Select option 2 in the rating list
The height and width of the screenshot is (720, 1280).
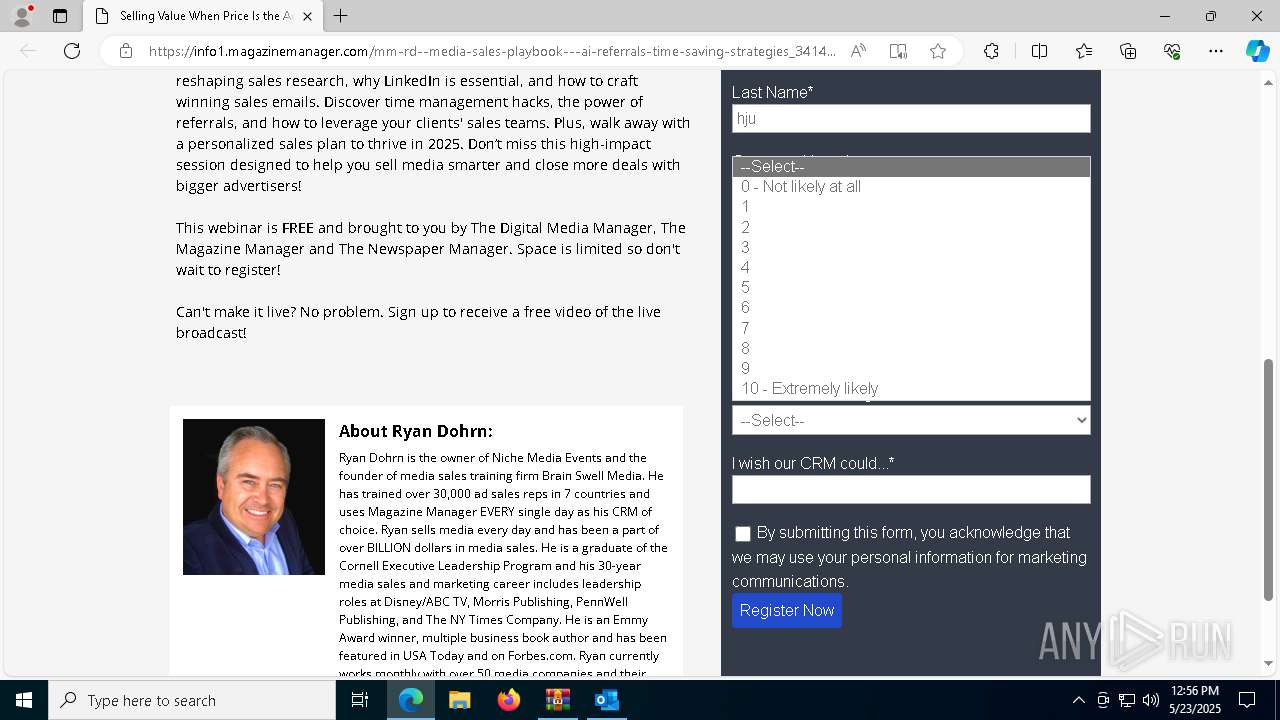pos(911,227)
